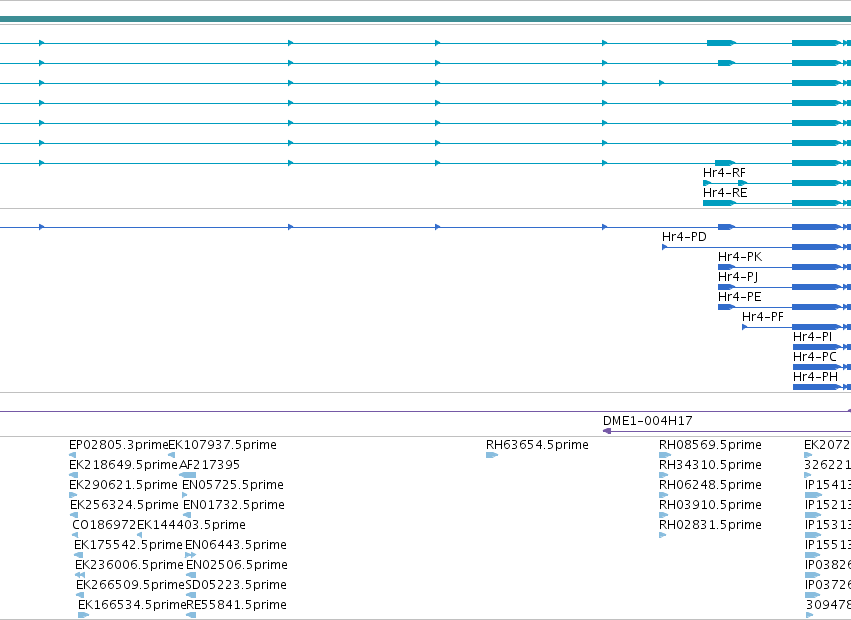Select the SD05223.5prime label

(x=236, y=585)
